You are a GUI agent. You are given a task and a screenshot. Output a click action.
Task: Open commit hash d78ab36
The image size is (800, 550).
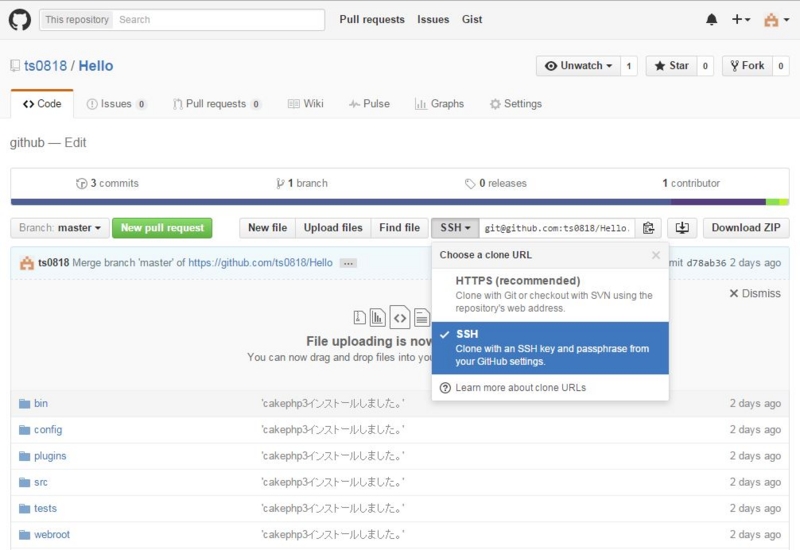(706, 263)
